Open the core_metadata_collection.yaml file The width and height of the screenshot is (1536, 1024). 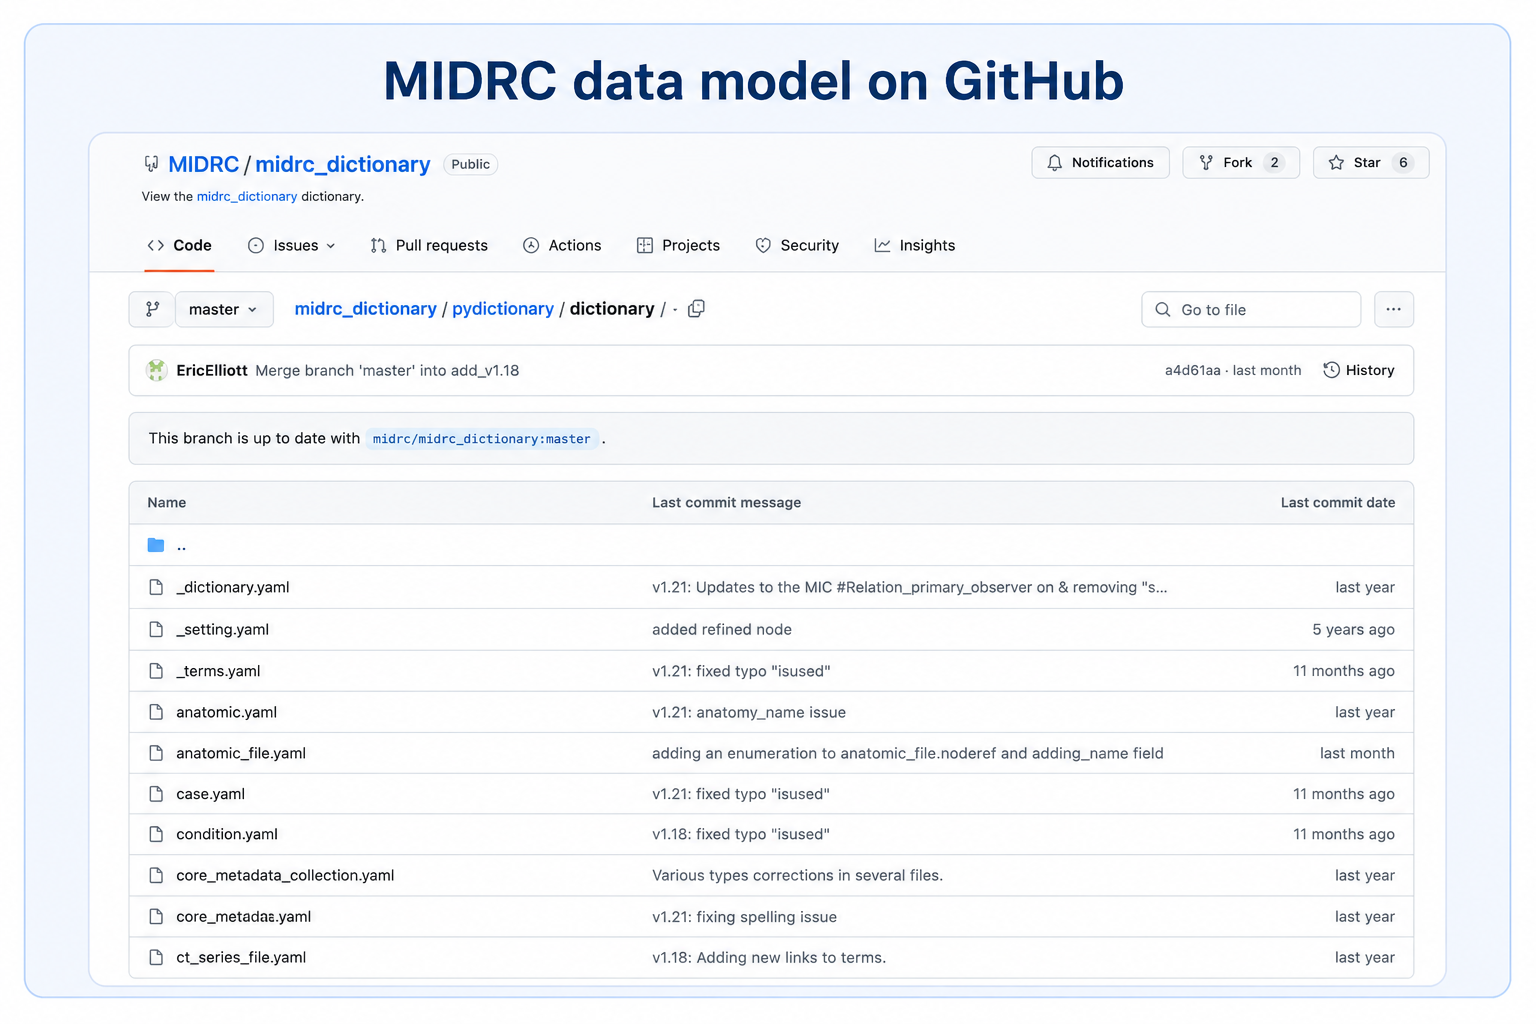click(x=285, y=875)
